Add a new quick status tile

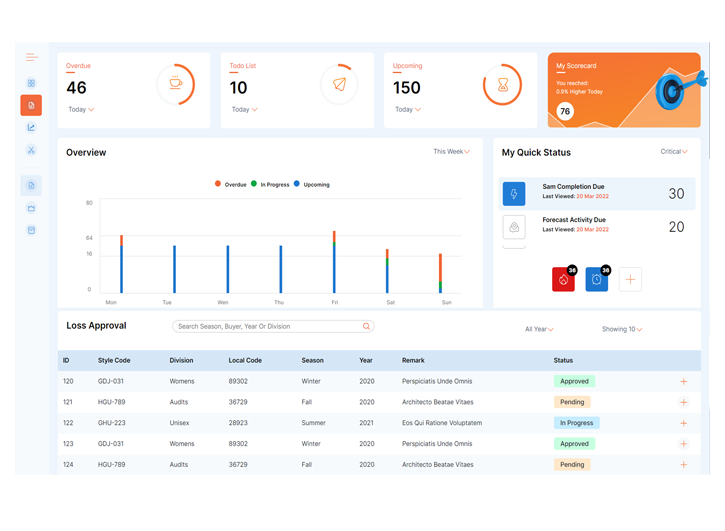click(x=630, y=280)
